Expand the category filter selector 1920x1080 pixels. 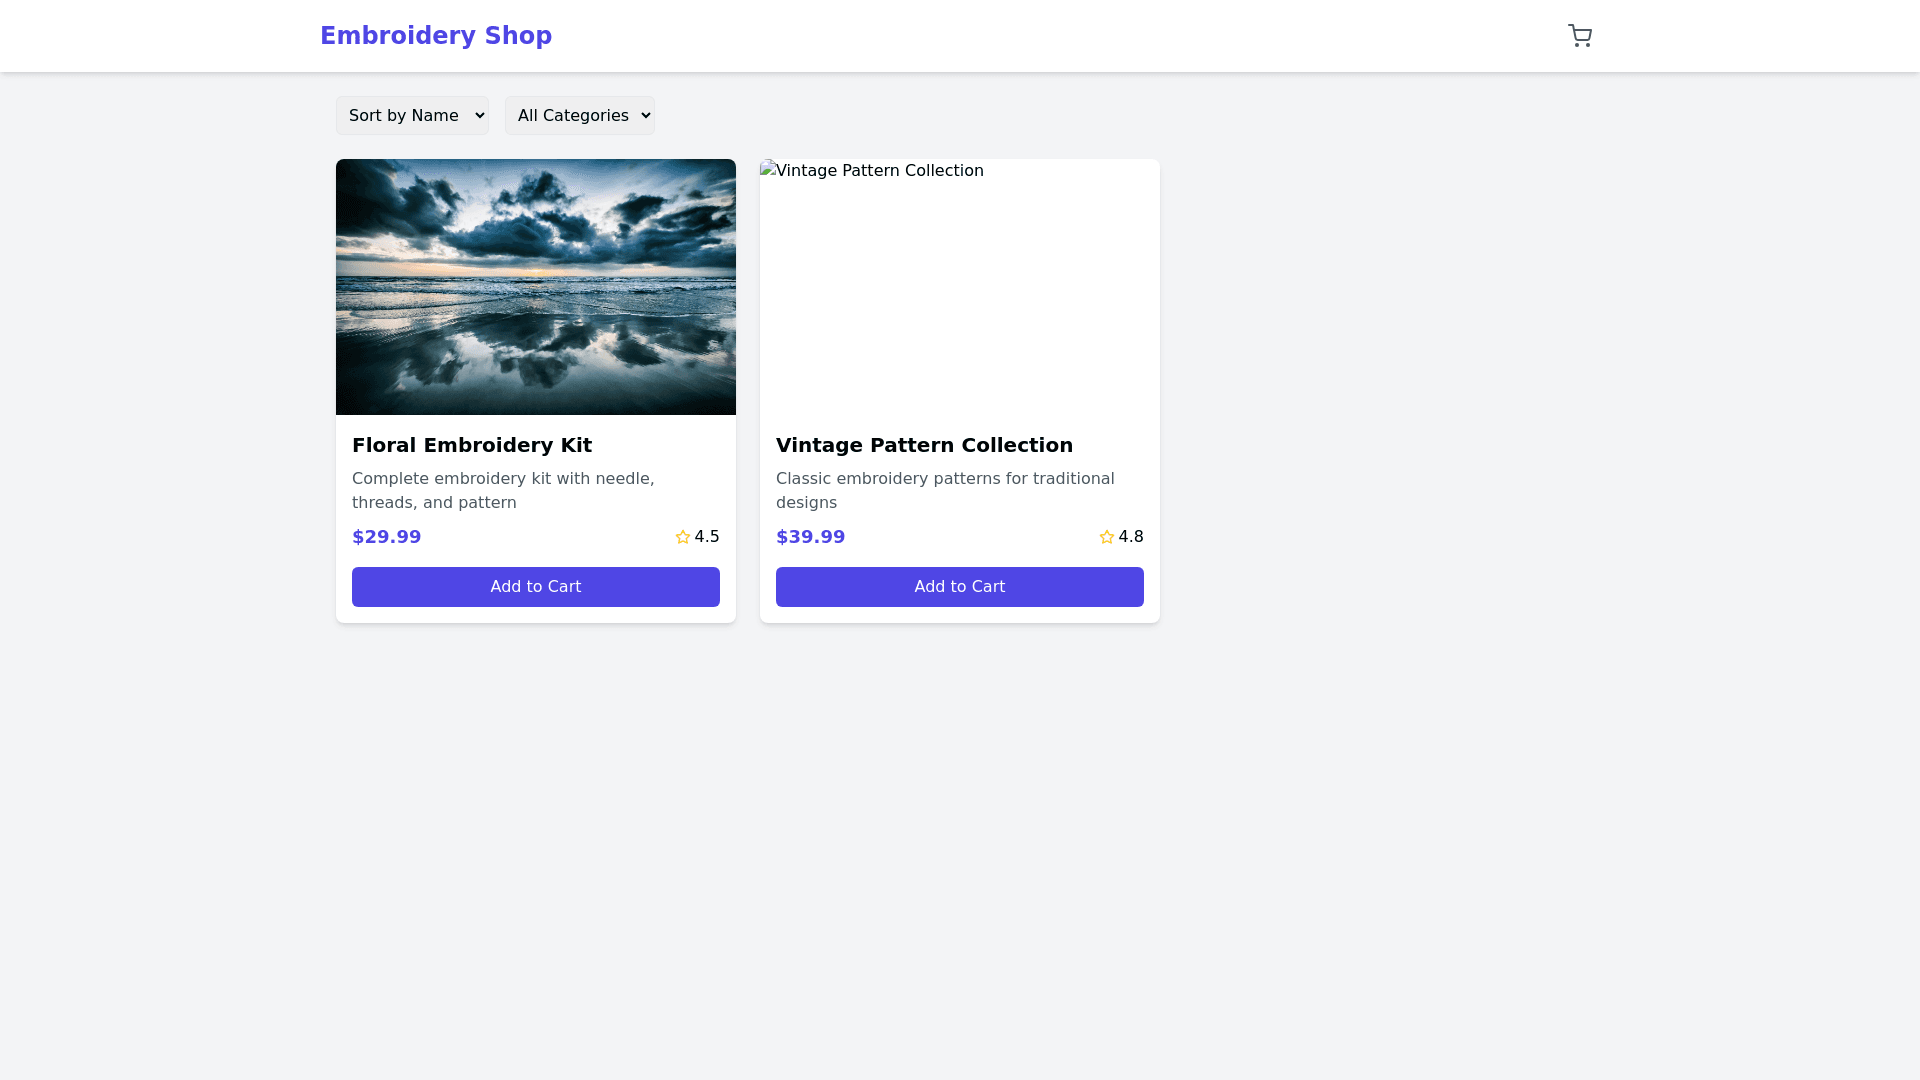579,115
